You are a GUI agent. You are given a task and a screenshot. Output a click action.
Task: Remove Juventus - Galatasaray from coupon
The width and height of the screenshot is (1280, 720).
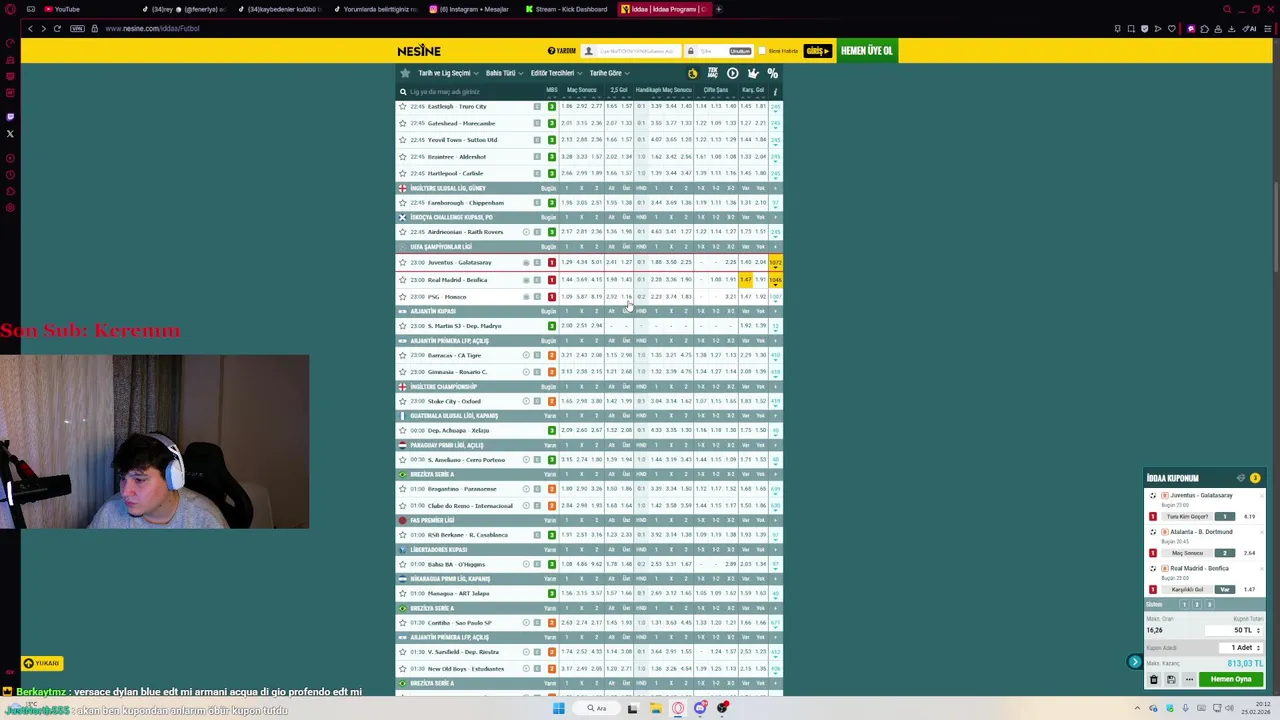[1262, 496]
